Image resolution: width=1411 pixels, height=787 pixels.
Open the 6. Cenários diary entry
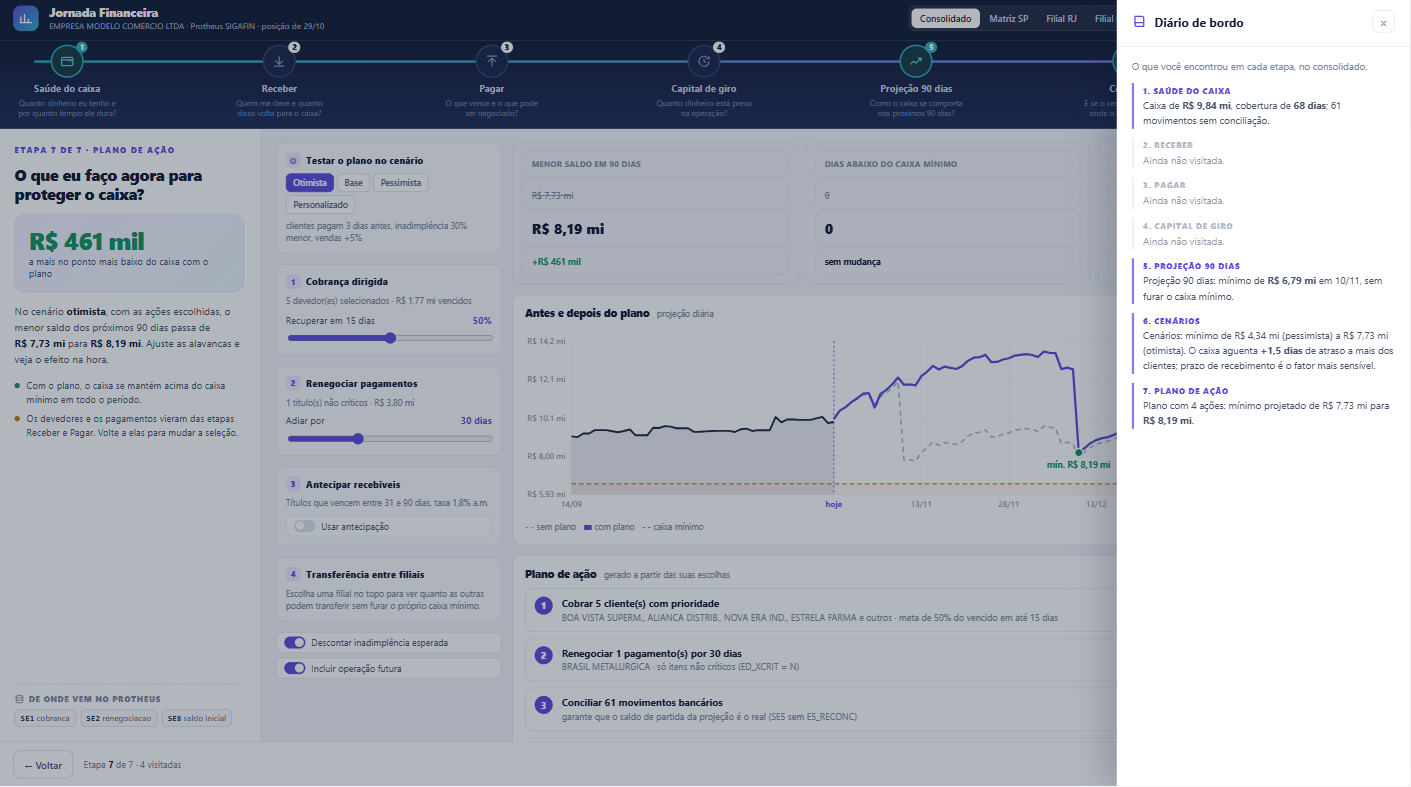pyautogui.click(x=1263, y=343)
